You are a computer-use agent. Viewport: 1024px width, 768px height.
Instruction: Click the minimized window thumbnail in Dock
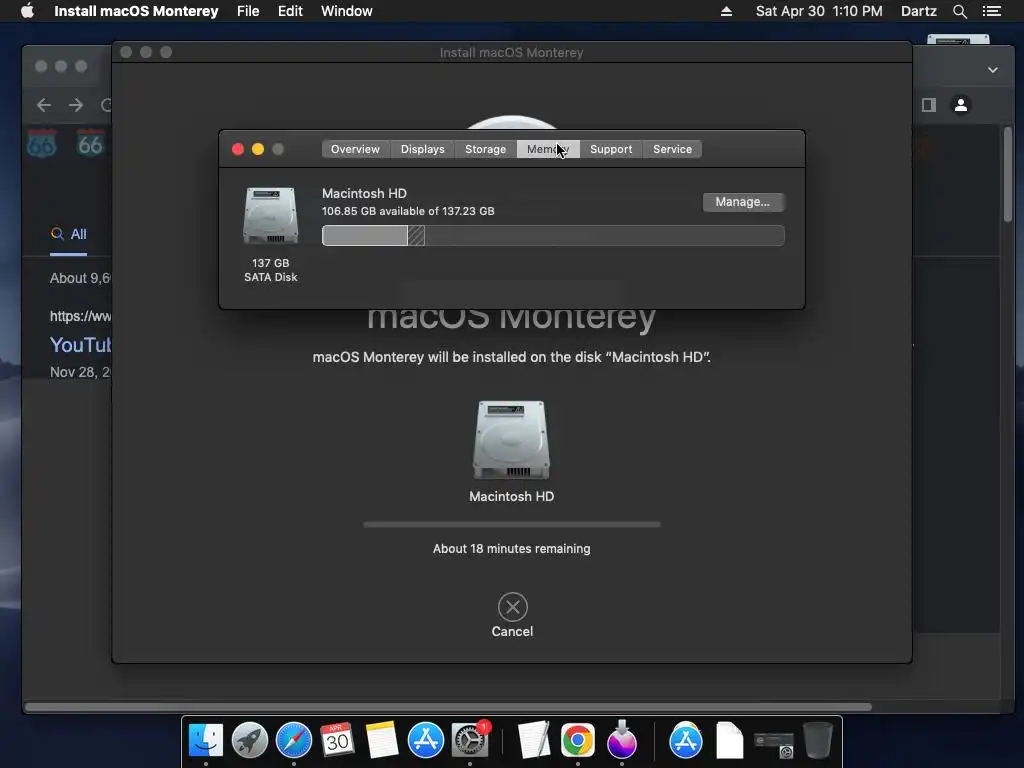(774, 743)
